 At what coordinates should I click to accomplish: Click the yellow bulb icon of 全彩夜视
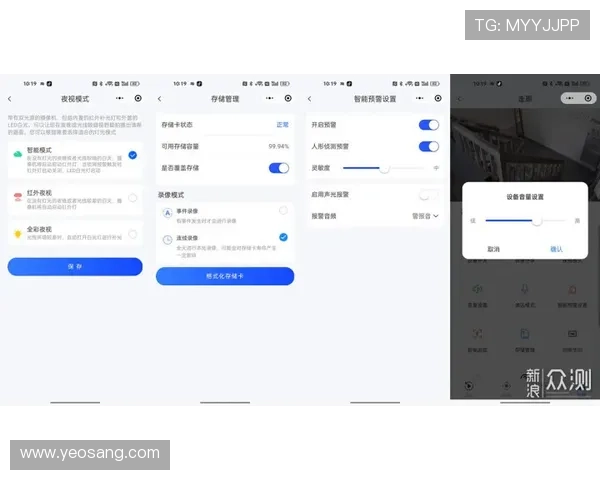[18, 233]
